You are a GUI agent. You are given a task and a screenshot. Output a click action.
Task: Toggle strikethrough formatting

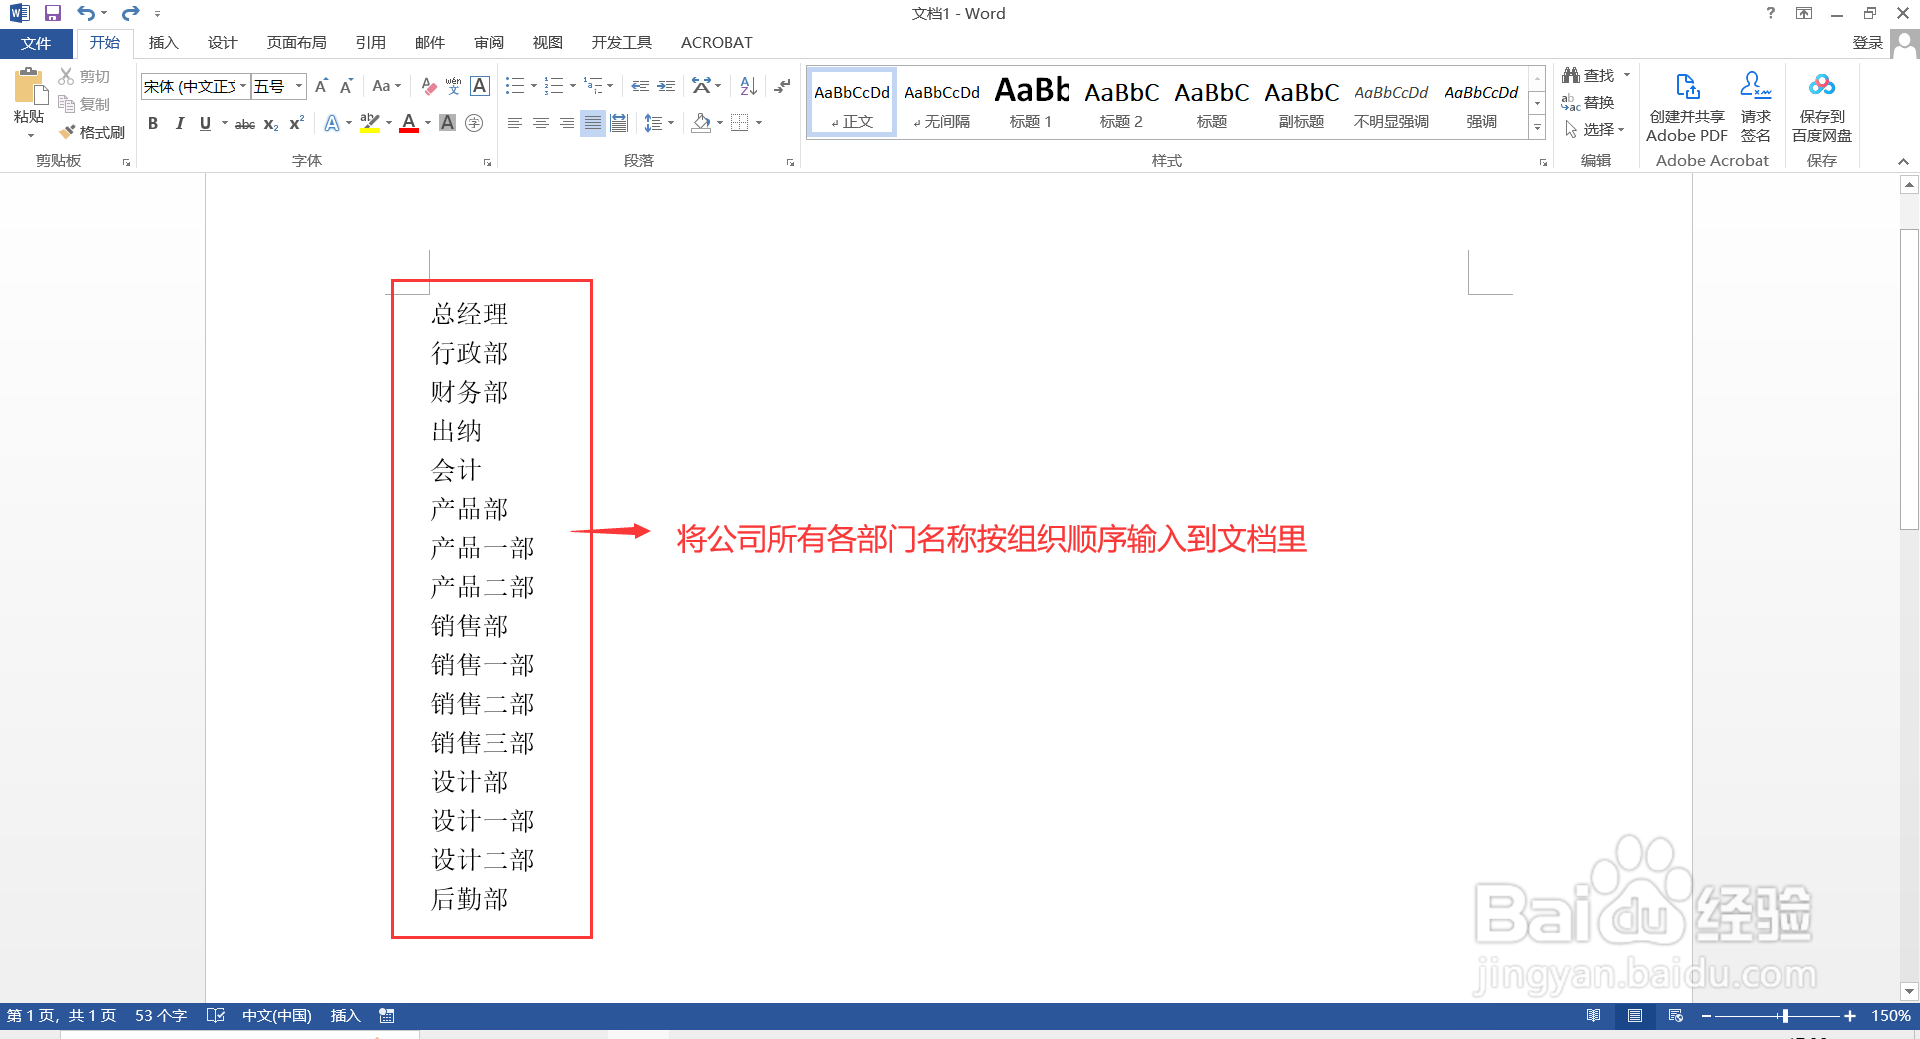[245, 123]
